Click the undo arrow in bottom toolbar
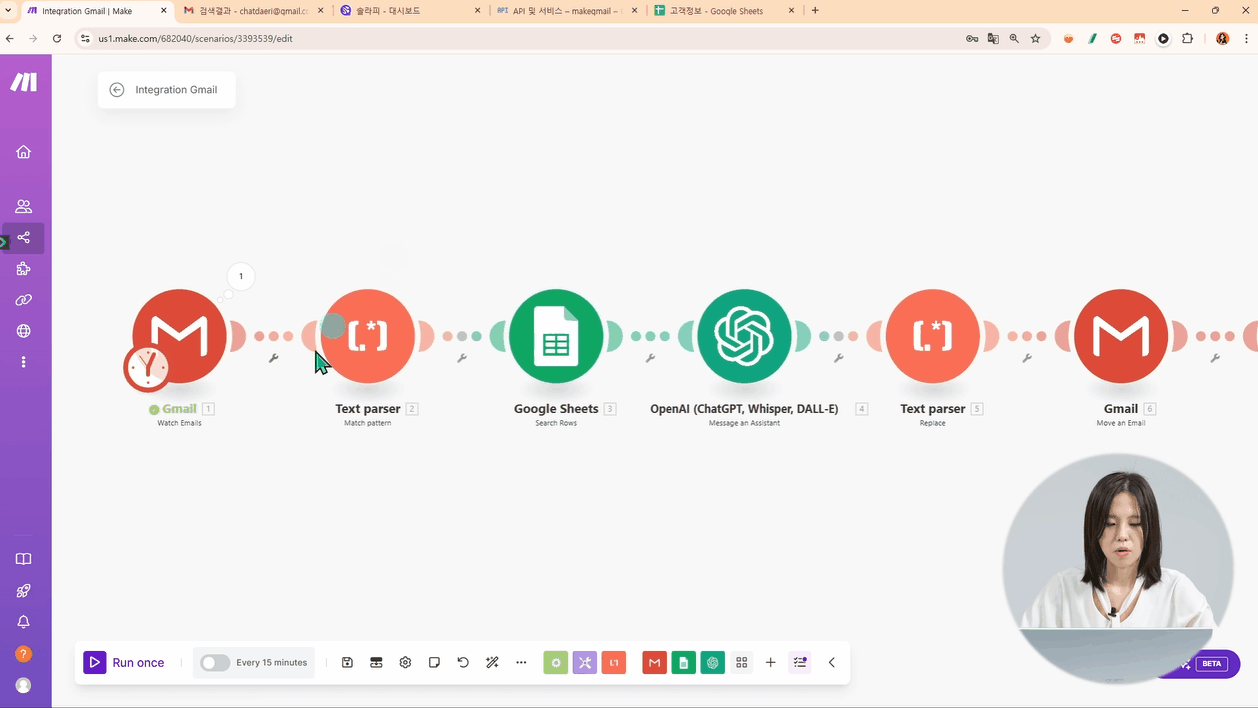This screenshot has width=1258, height=708. (x=463, y=662)
